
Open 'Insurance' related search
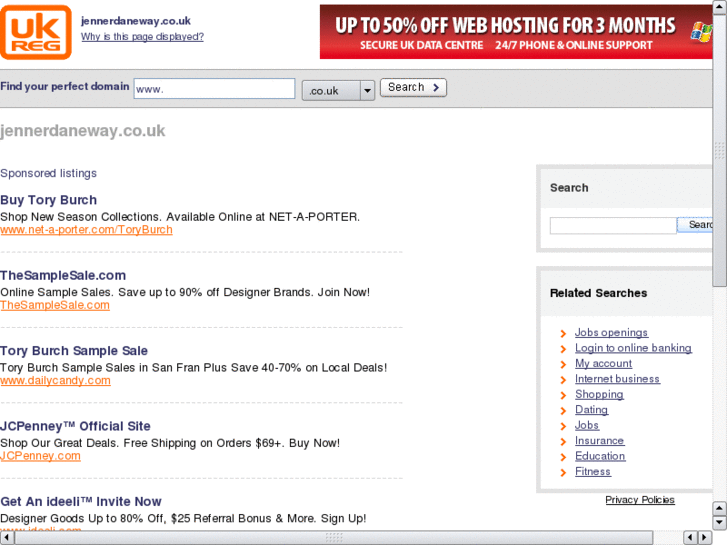click(x=599, y=441)
